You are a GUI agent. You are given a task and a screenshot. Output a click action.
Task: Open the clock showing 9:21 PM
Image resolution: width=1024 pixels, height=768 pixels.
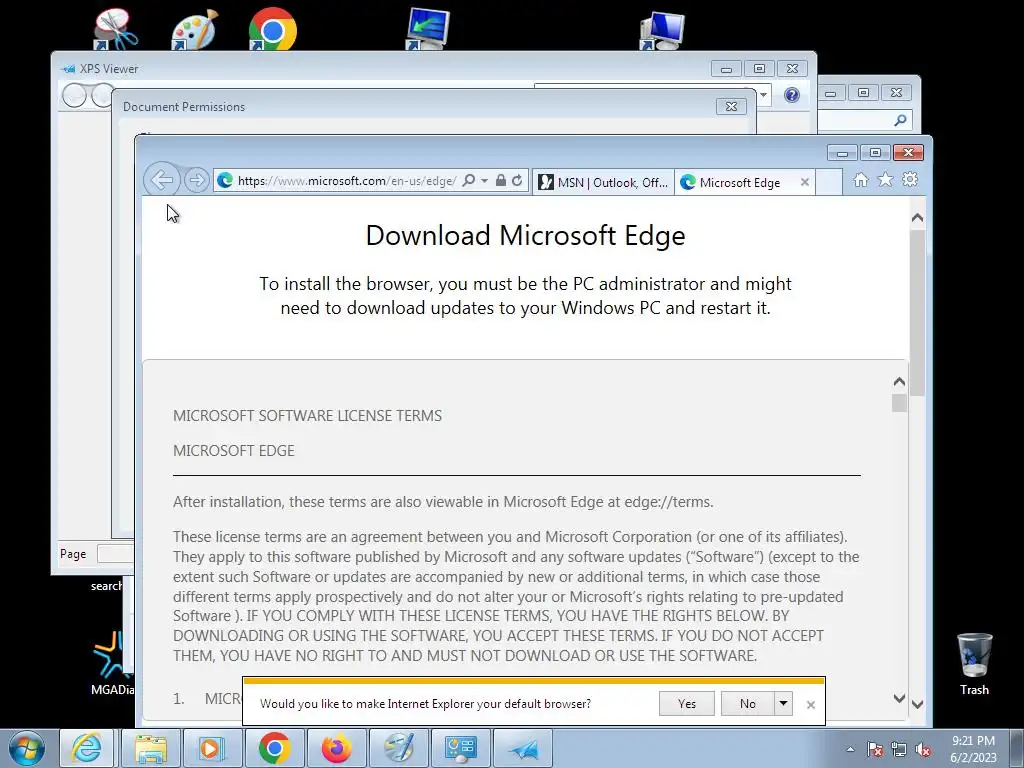[x=973, y=749]
